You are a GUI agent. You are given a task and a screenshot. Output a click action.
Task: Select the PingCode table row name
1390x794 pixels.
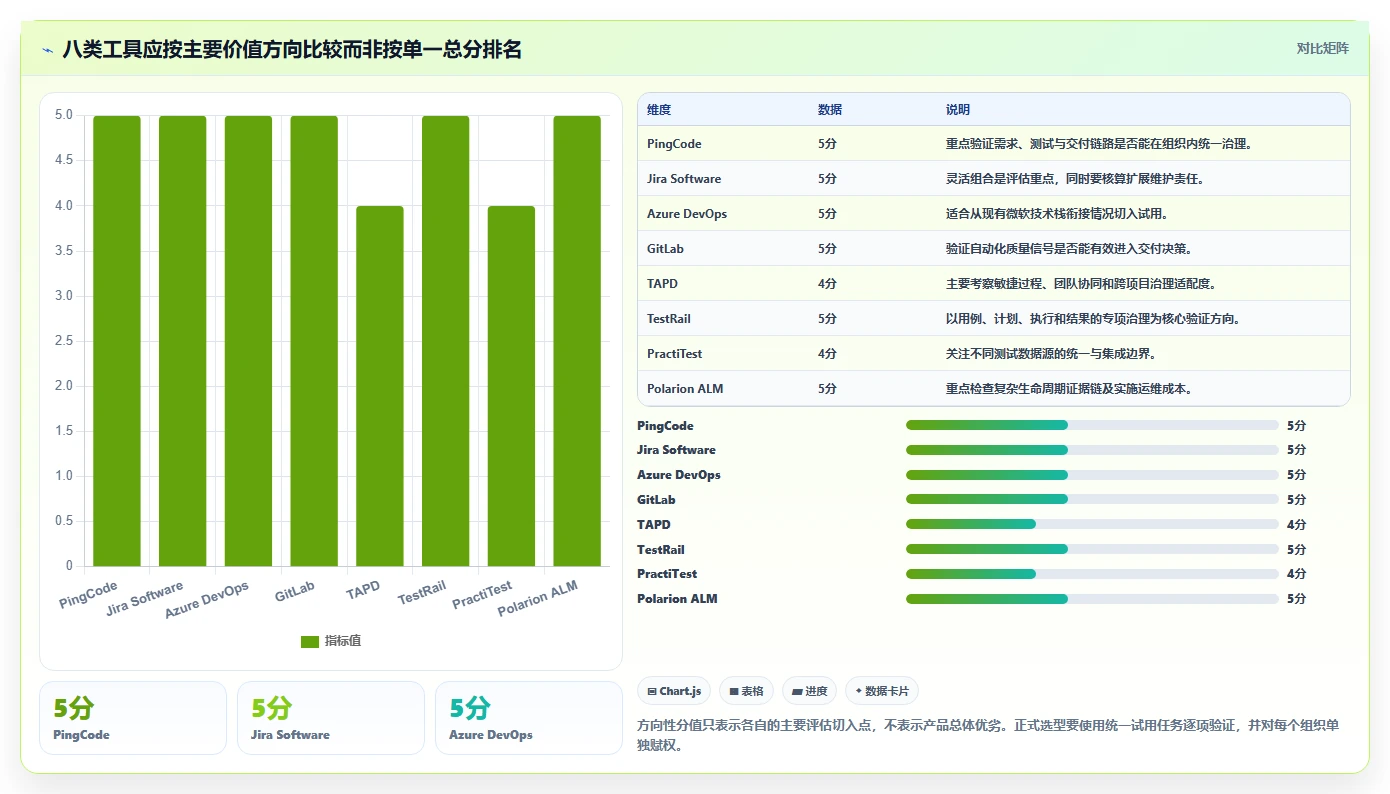pyautogui.click(x=674, y=144)
